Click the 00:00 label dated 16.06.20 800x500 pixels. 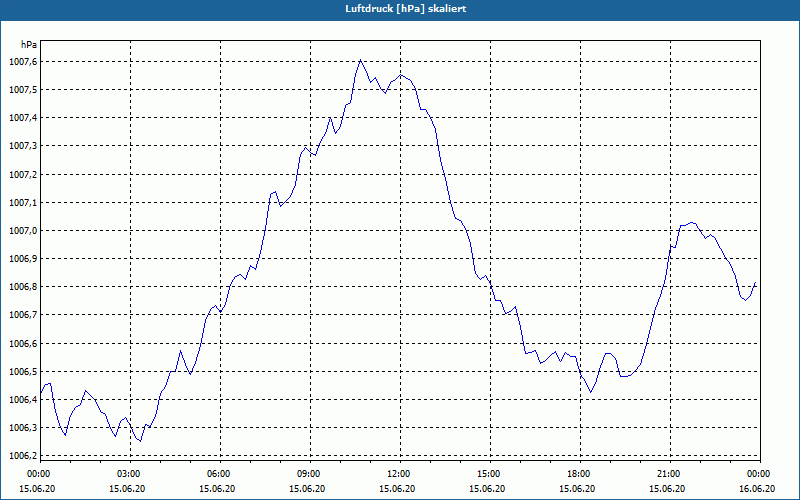[x=760, y=474]
